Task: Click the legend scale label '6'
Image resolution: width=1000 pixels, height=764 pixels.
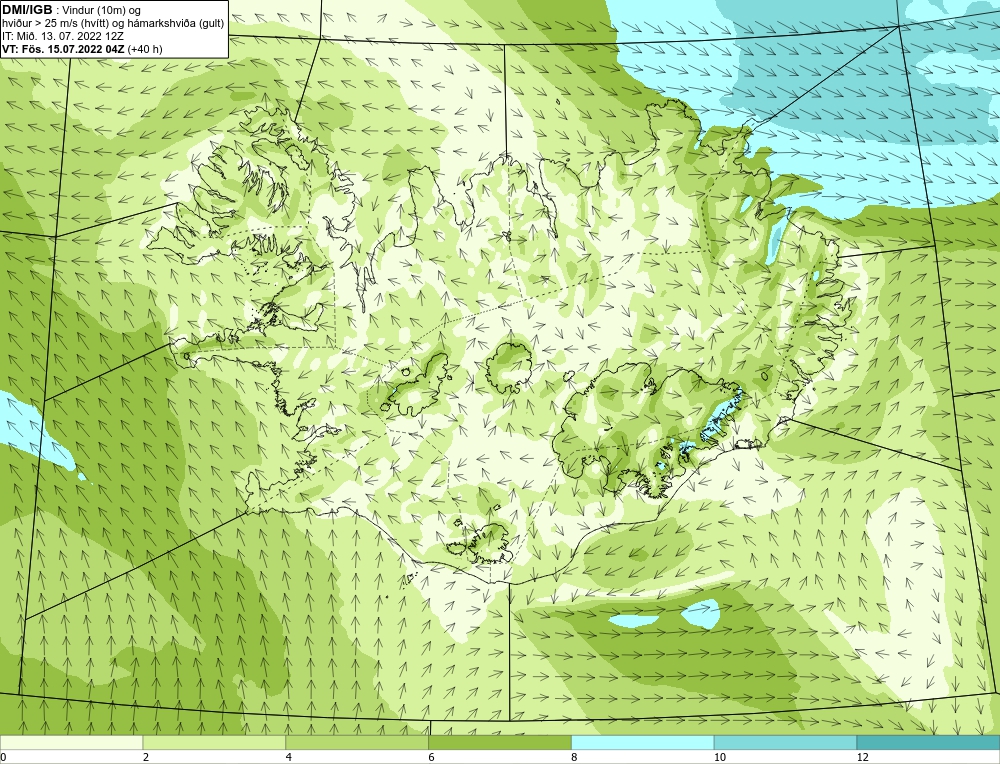Action: click(x=432, y=757)
